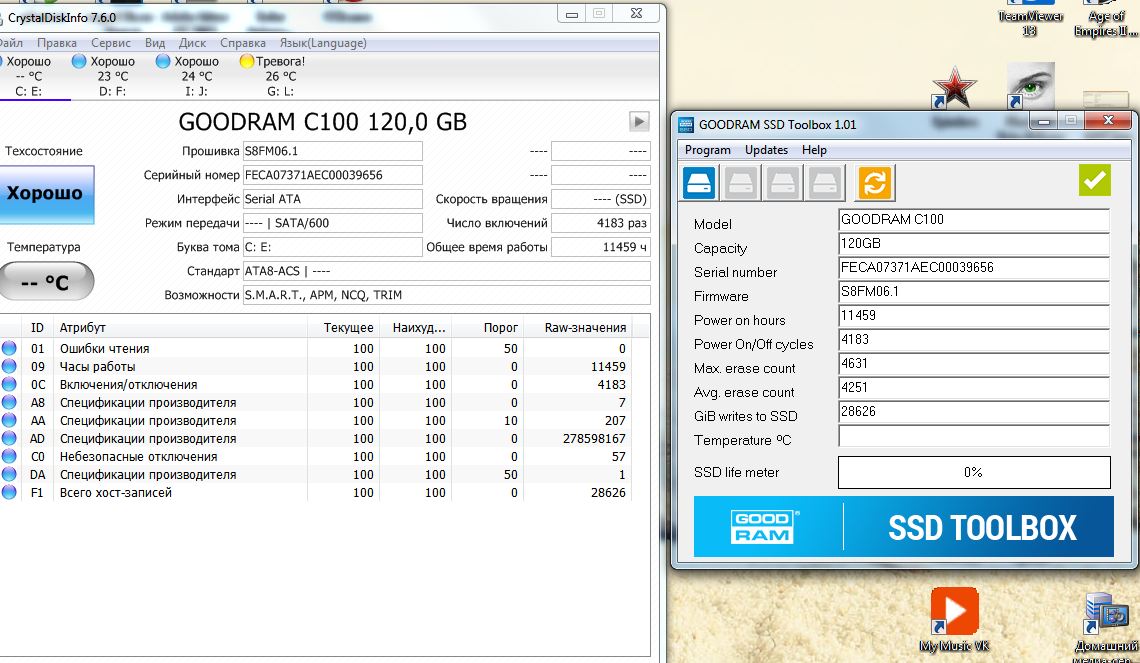Click Общее время работы value 11459 ч
Viewport: 1140px width, 663px height.
pos(601,247)
